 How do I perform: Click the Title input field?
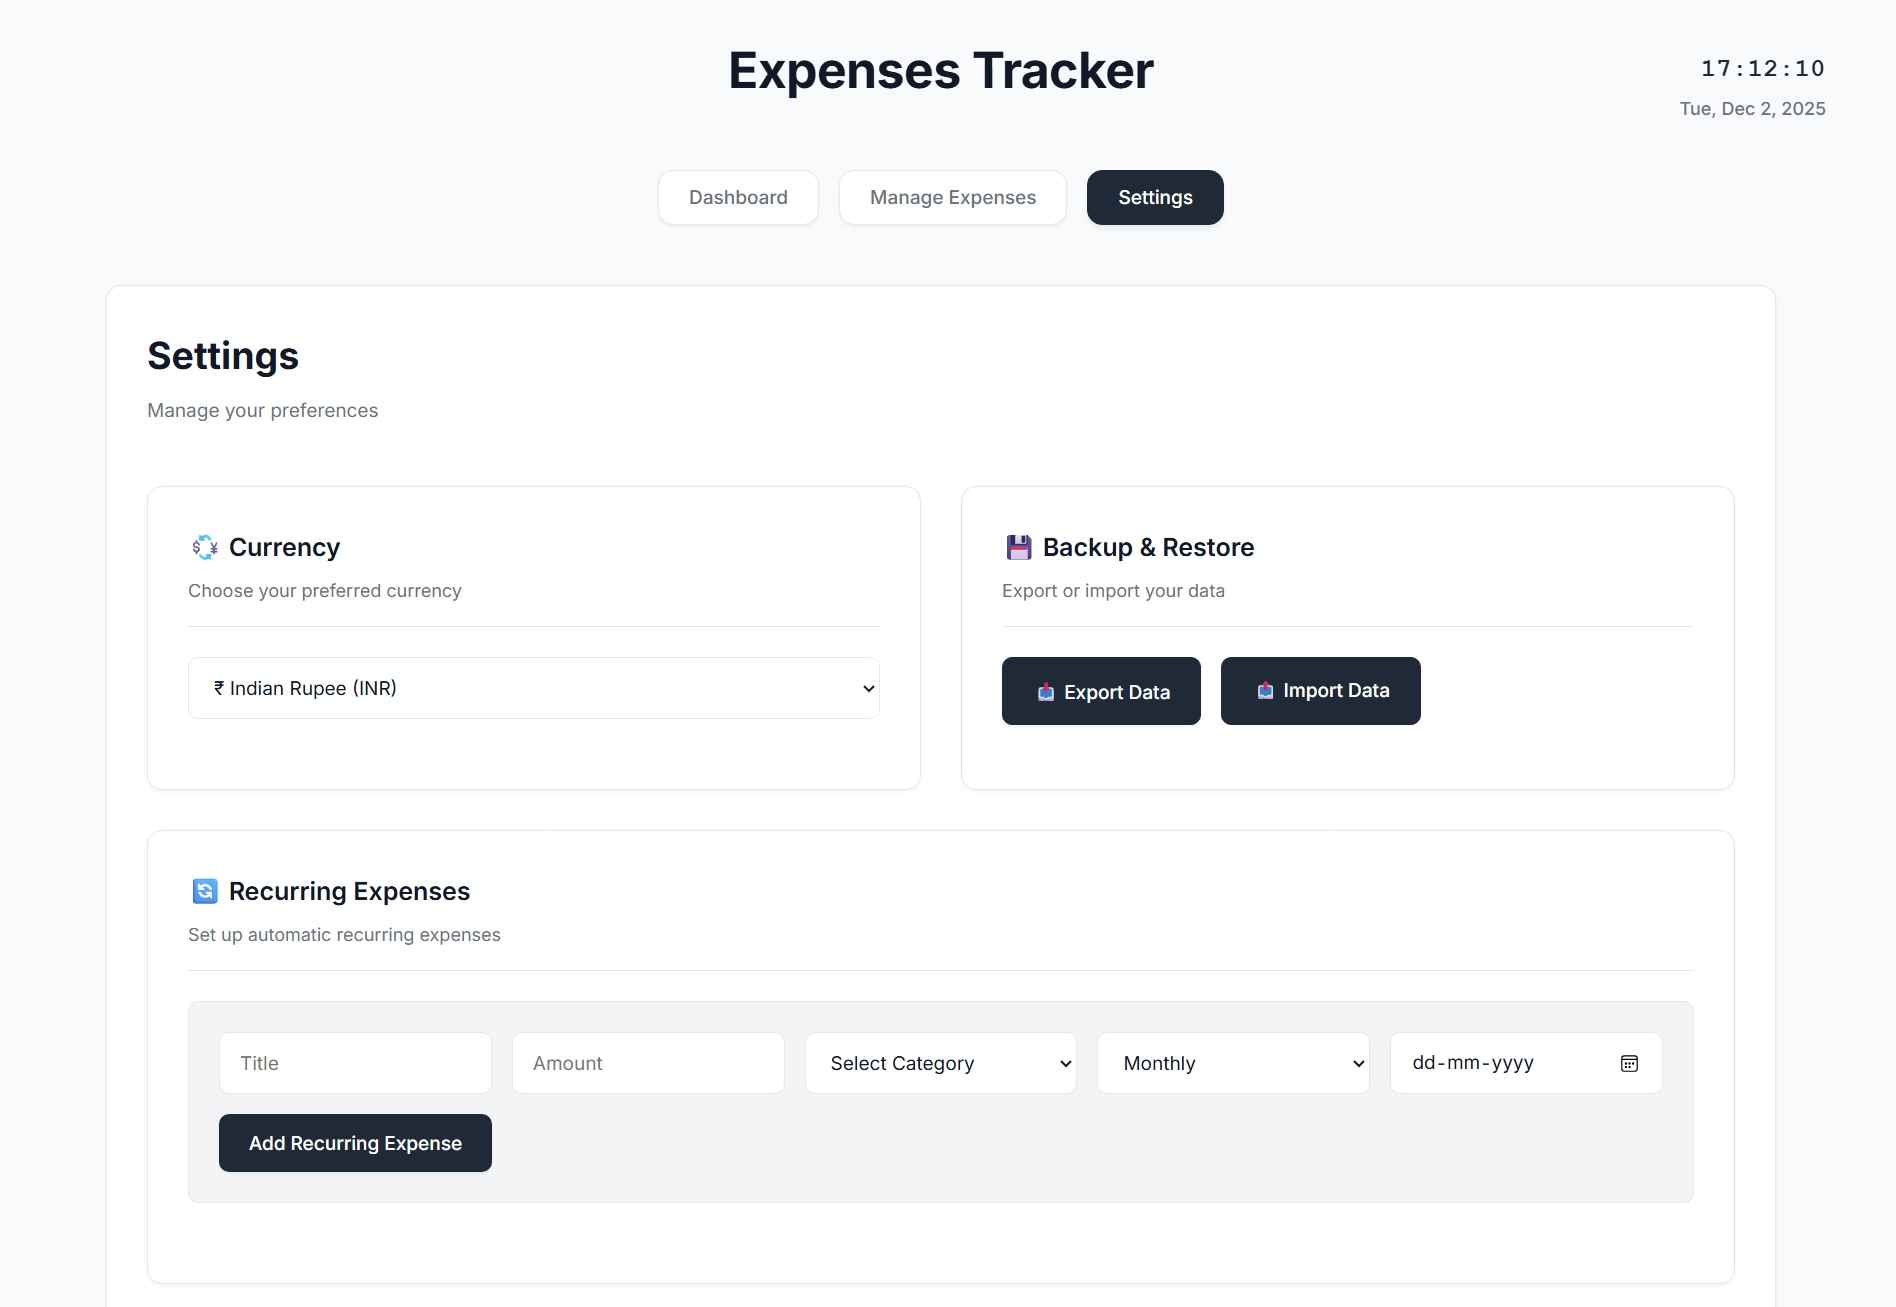[355, 1063]
